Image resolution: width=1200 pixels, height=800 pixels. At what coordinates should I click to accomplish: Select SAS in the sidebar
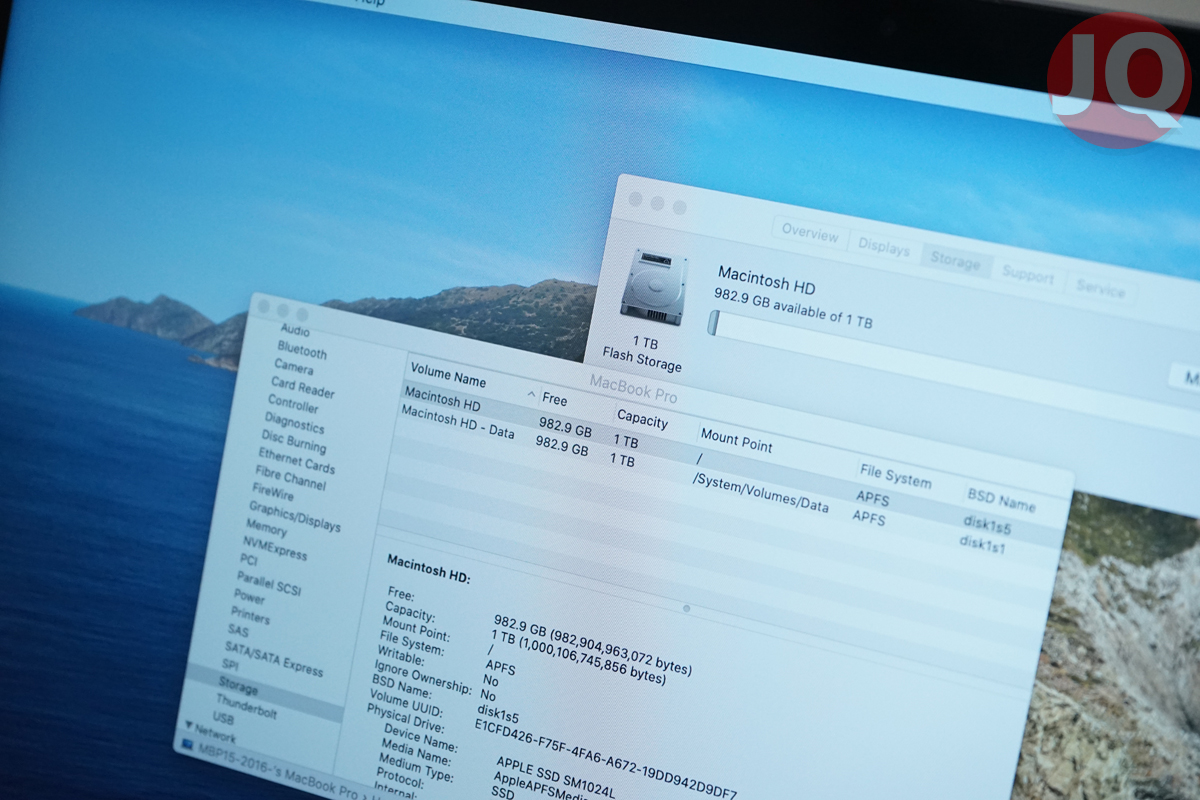click(238, 631)
